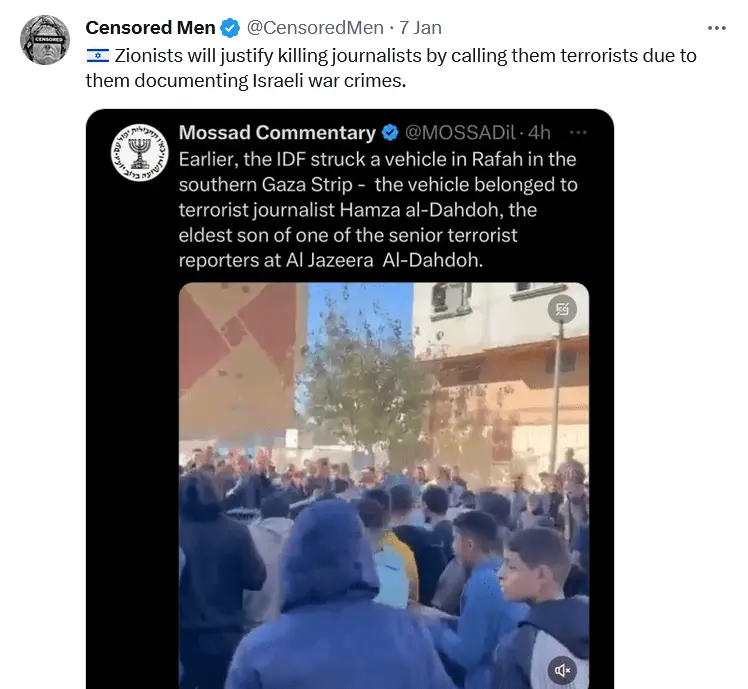This screenshot has height=689, width=748.
Task: Click Censored Men display name
Action: click(150, 28)
